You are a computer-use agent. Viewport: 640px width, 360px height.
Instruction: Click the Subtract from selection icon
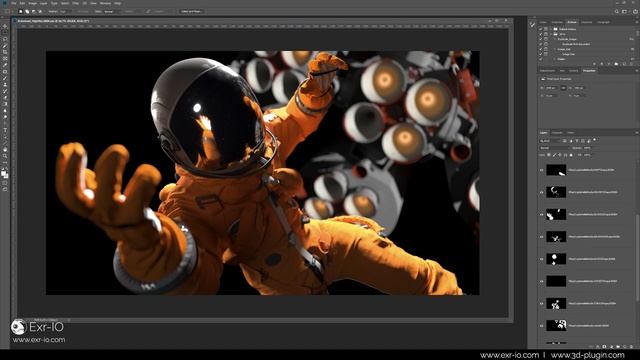(x=33, y=11)
